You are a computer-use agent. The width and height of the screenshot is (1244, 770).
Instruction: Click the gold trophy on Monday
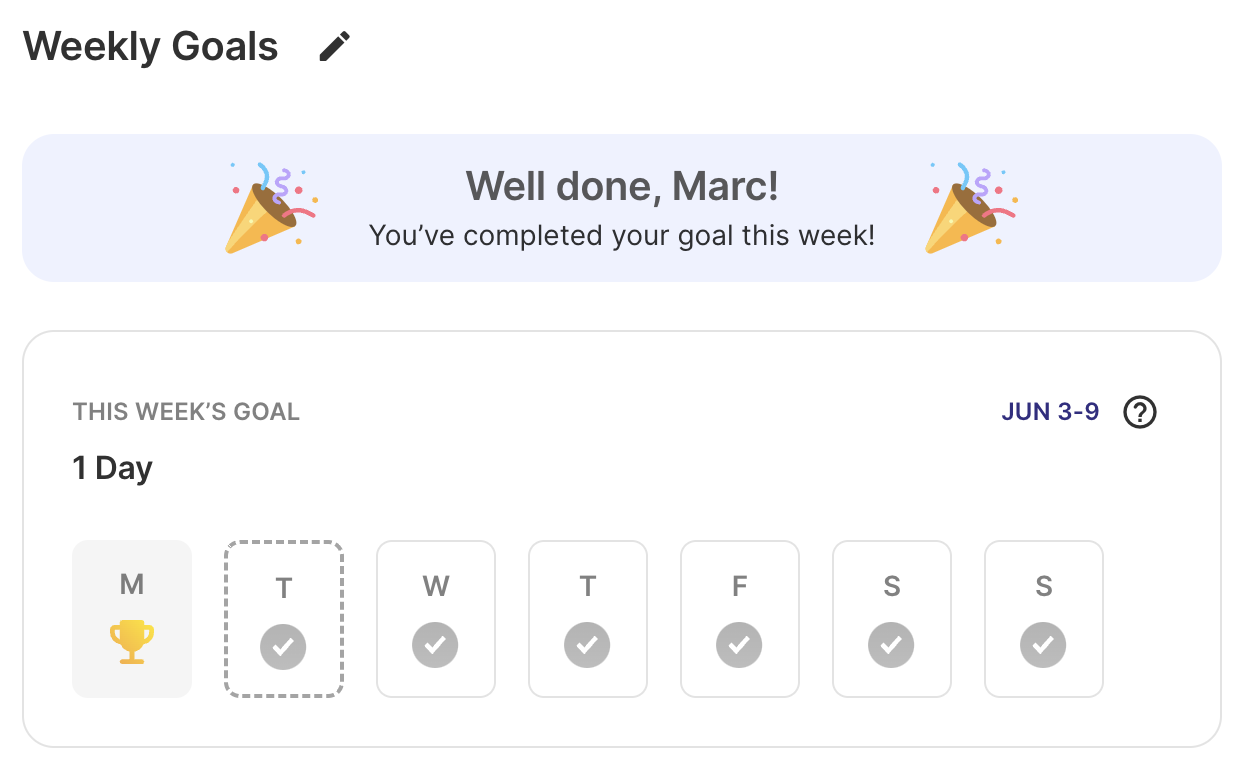point(131,642)
